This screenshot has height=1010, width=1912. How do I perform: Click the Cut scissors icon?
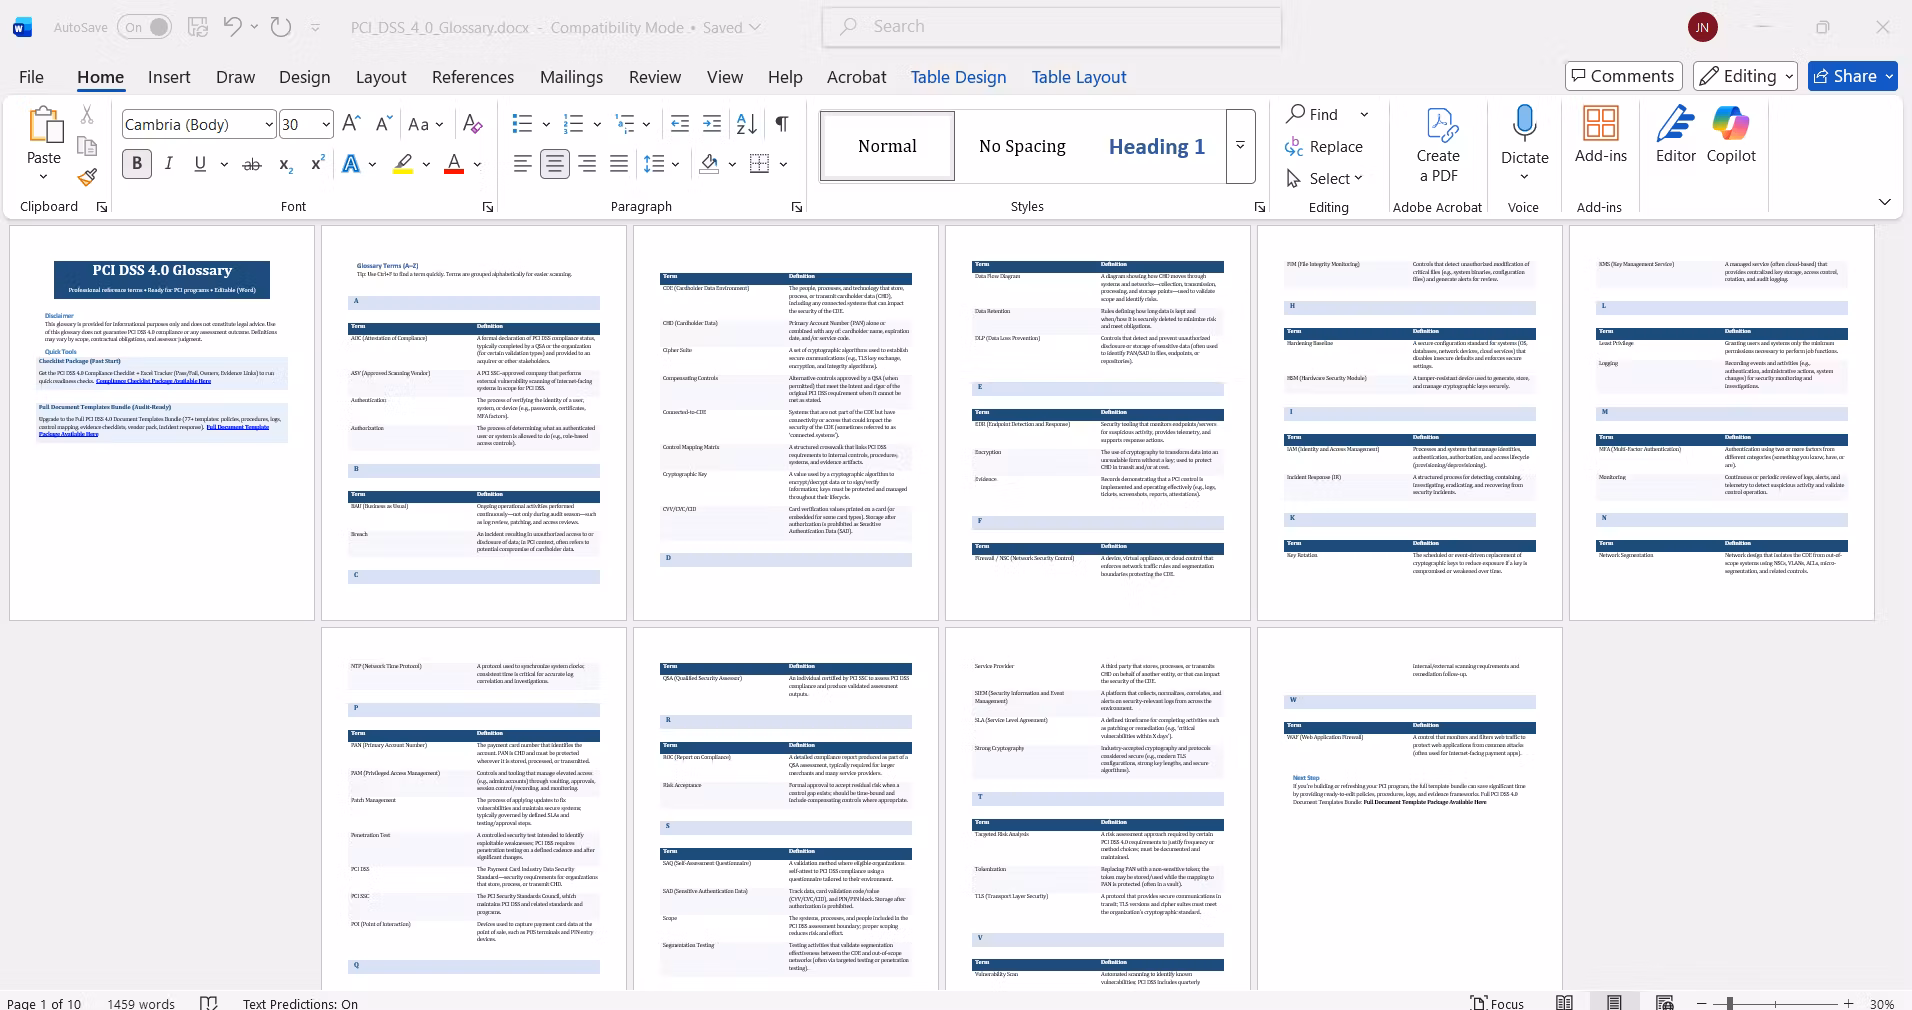coord(87,115)
